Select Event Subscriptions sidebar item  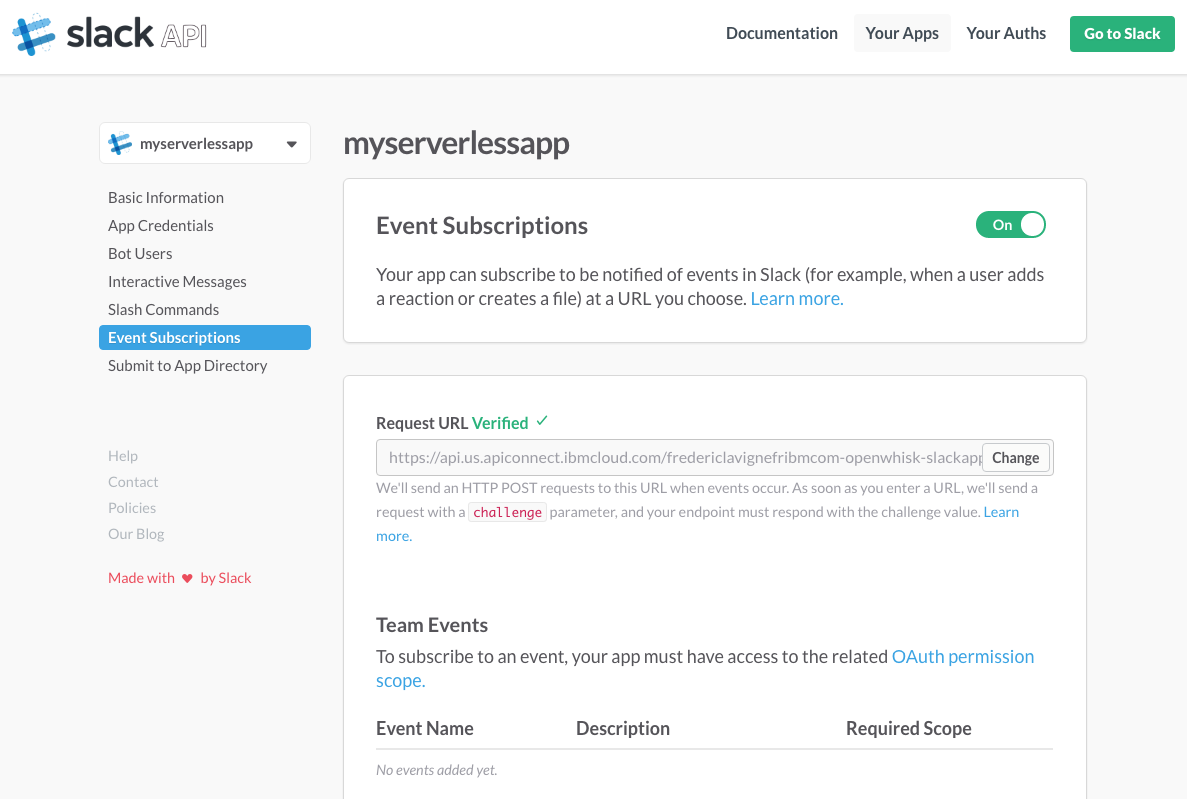click(x=204, y=338)
